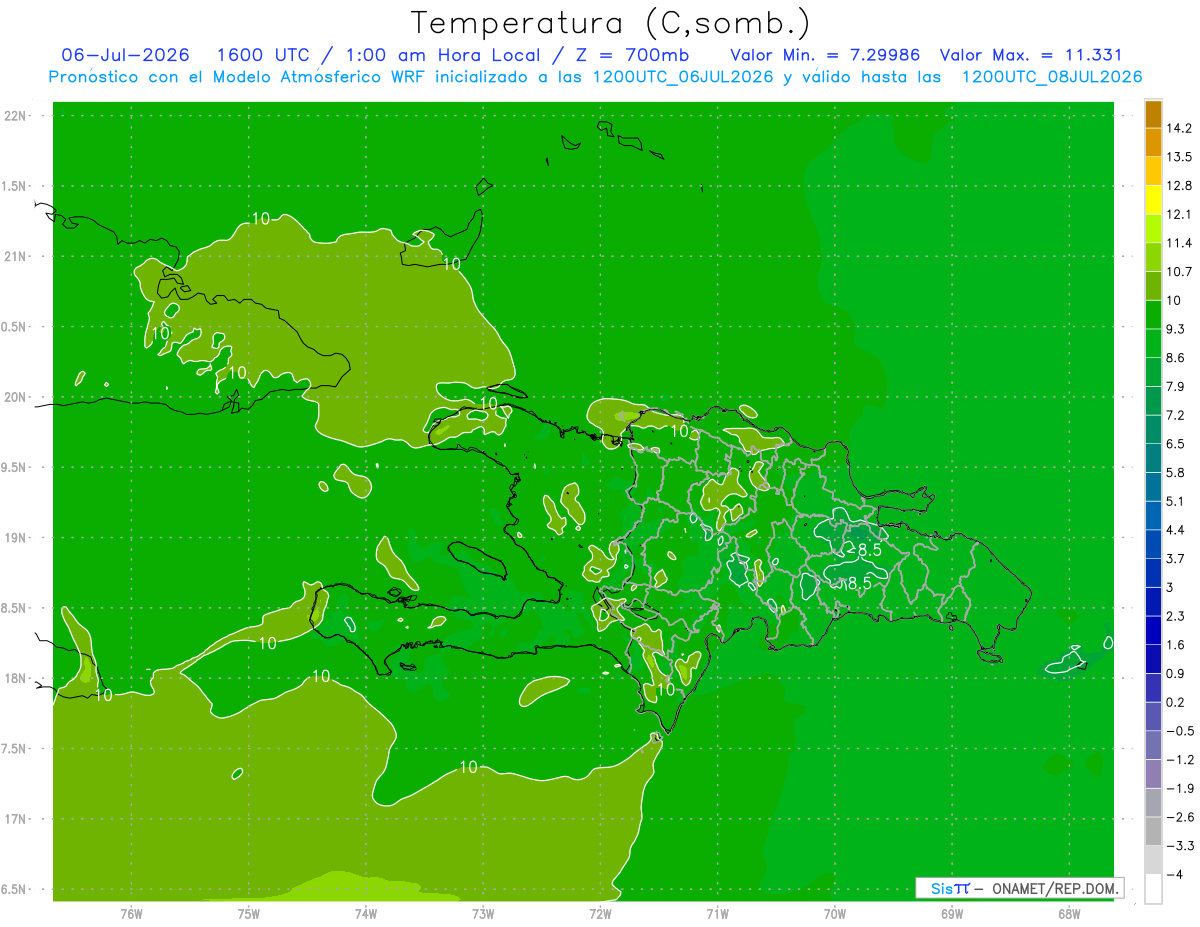Click the colorbar label '-3.3'
Image resolution: width=1200 pixels, height=927 pixels.
coord(1180,845)
